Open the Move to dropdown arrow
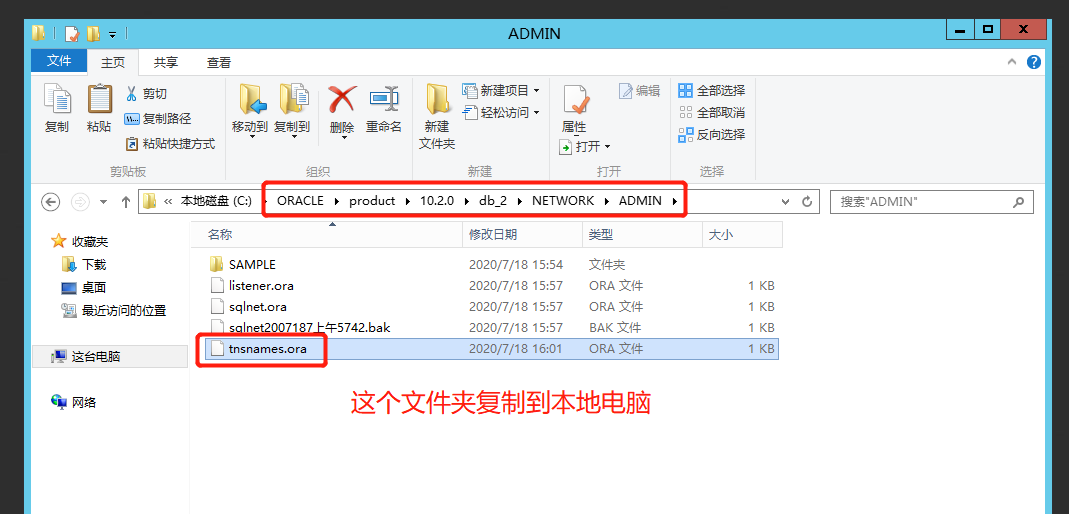This screenshot has height=514, width=1069. pyautogui.click(x=253, y=137)
